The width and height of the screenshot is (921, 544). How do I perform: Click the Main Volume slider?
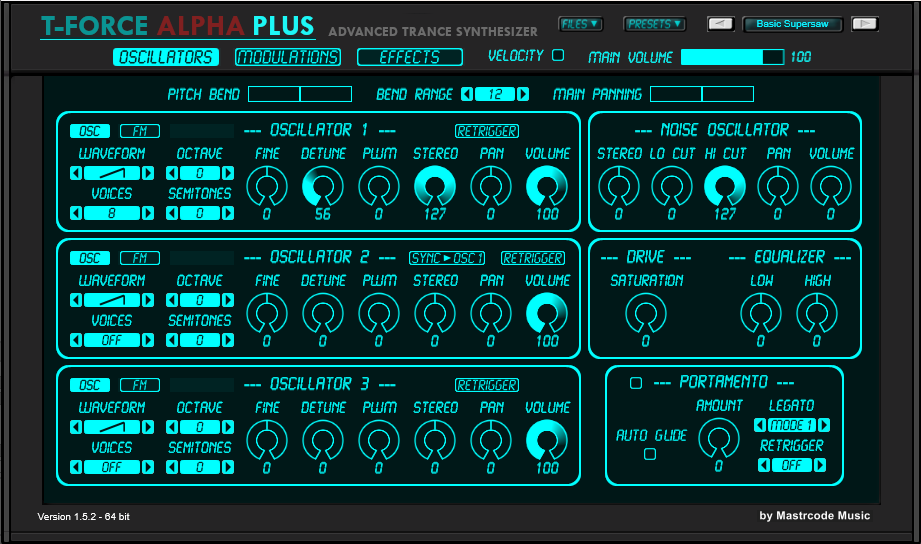[x=732, y=57]
